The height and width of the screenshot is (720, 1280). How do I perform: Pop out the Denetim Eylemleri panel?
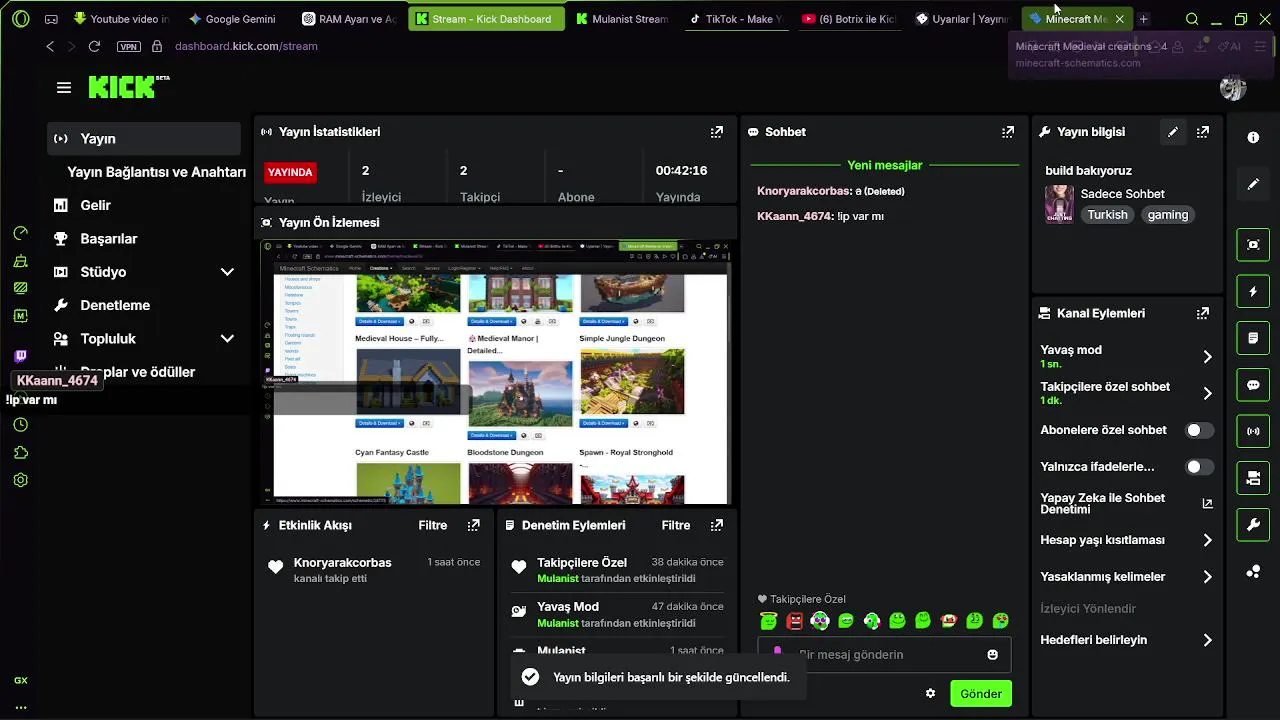[x=716, y=525]
